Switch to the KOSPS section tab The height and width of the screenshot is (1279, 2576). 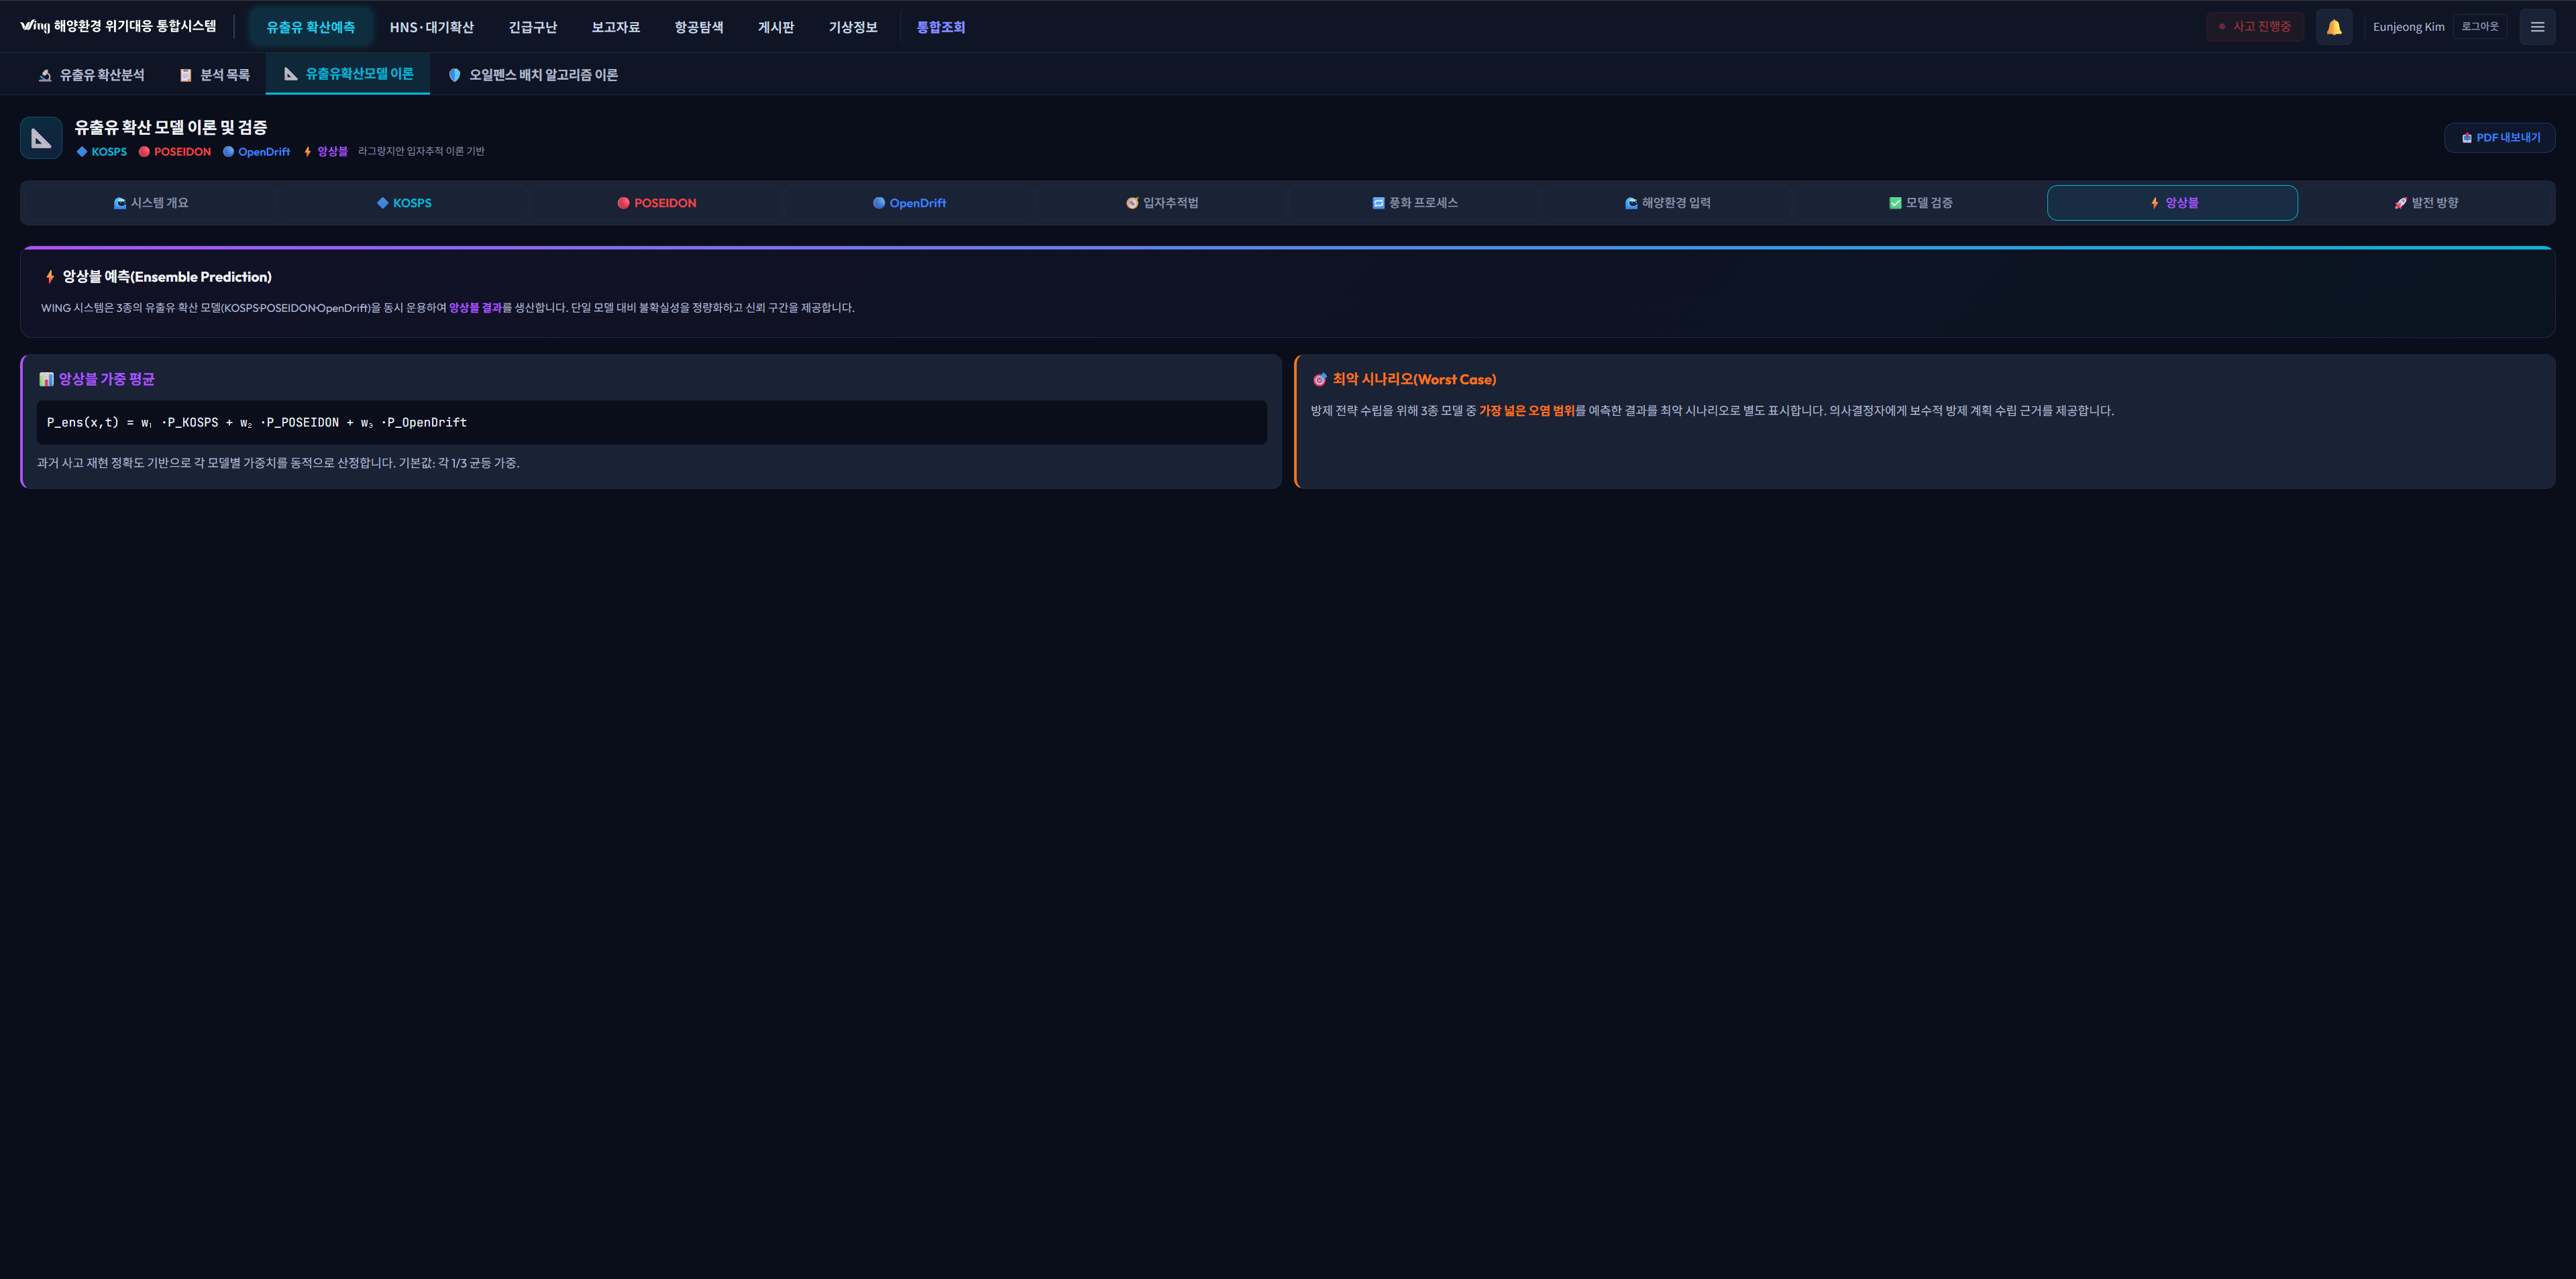pyautogui.click(x=403, y=203)
